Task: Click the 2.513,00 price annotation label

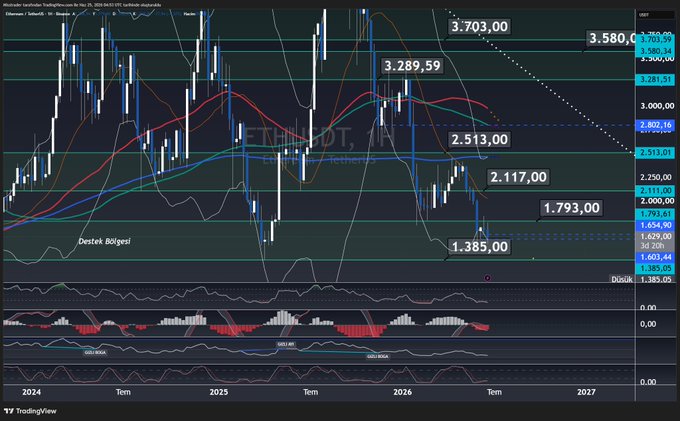Action: click(479, 140)
